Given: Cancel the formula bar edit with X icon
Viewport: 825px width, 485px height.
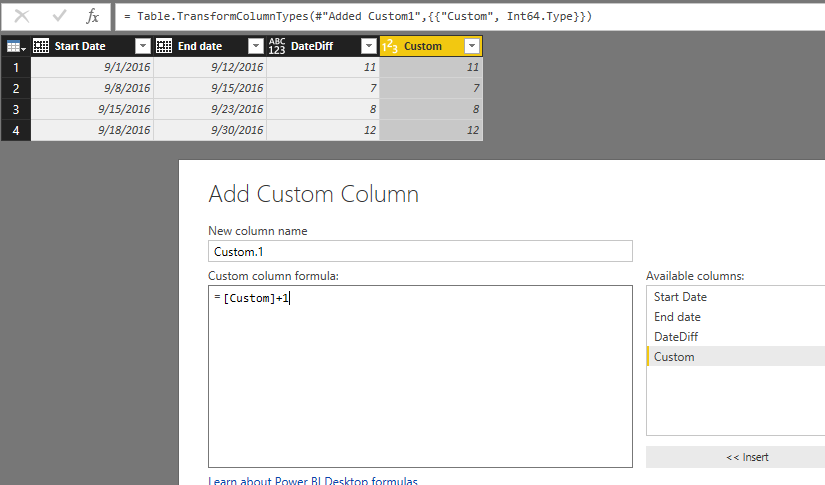Looking at the screenshot, I should pyautogui.click(x=22, y=16).
